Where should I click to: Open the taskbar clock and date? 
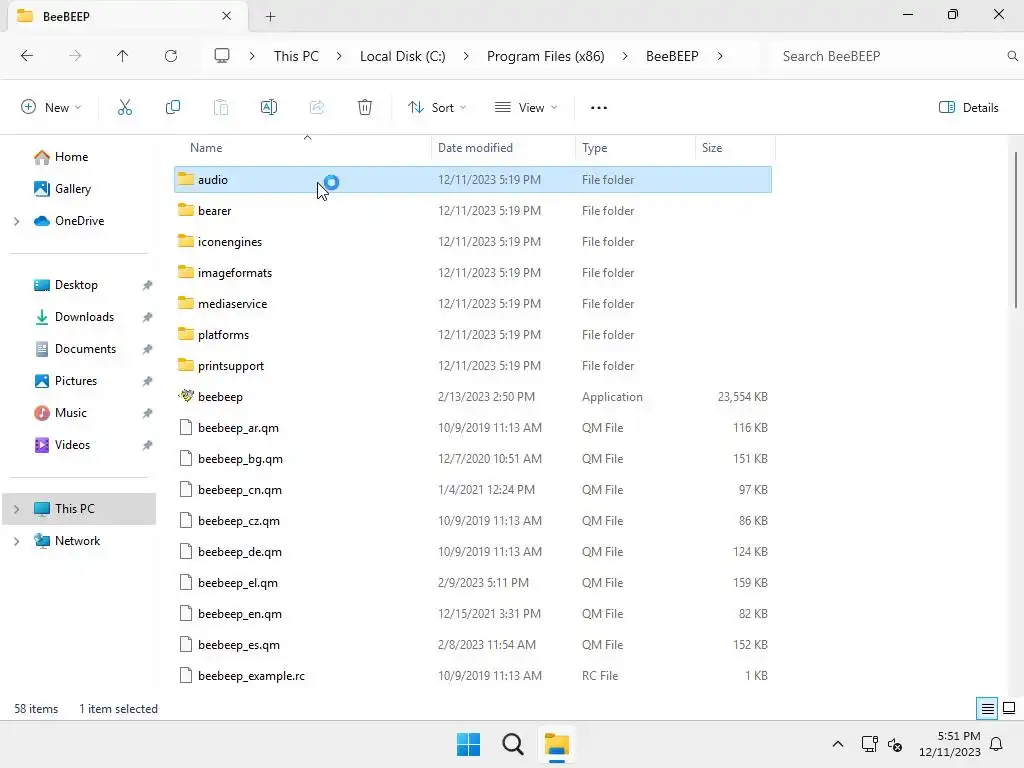(950, 744)
